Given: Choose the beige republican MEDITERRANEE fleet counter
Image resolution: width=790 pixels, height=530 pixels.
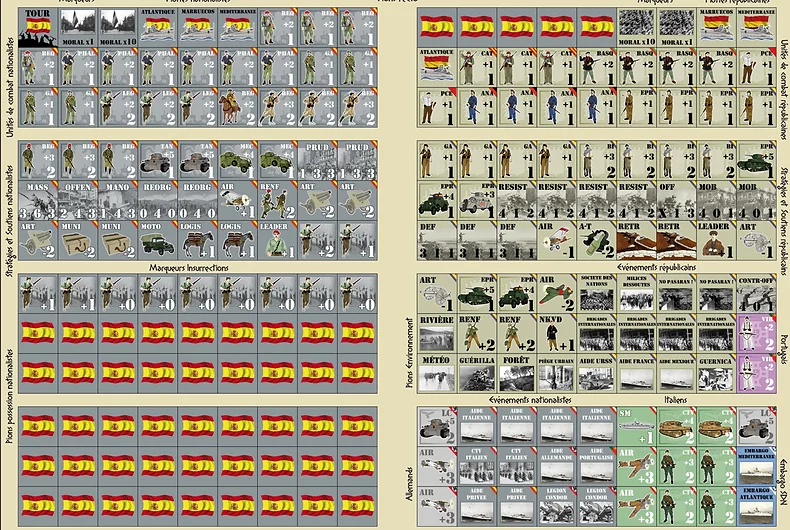Looking at the screenshot, I should [x=757, y=28].
